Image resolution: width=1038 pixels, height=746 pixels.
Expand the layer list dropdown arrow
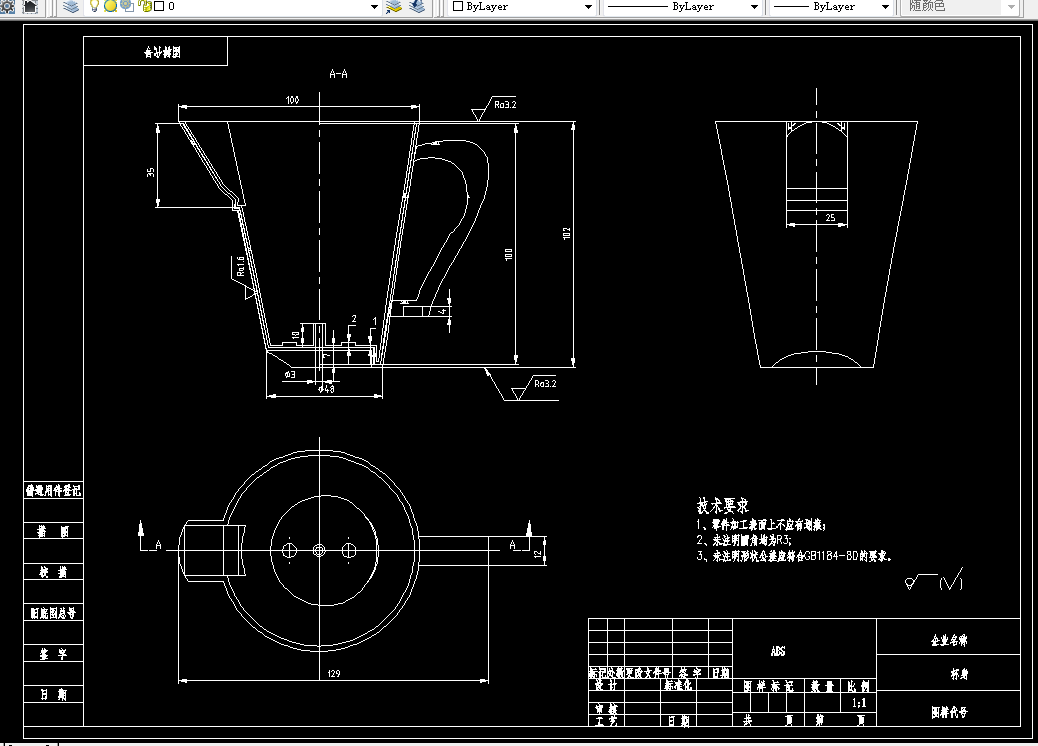click(374, 7)
